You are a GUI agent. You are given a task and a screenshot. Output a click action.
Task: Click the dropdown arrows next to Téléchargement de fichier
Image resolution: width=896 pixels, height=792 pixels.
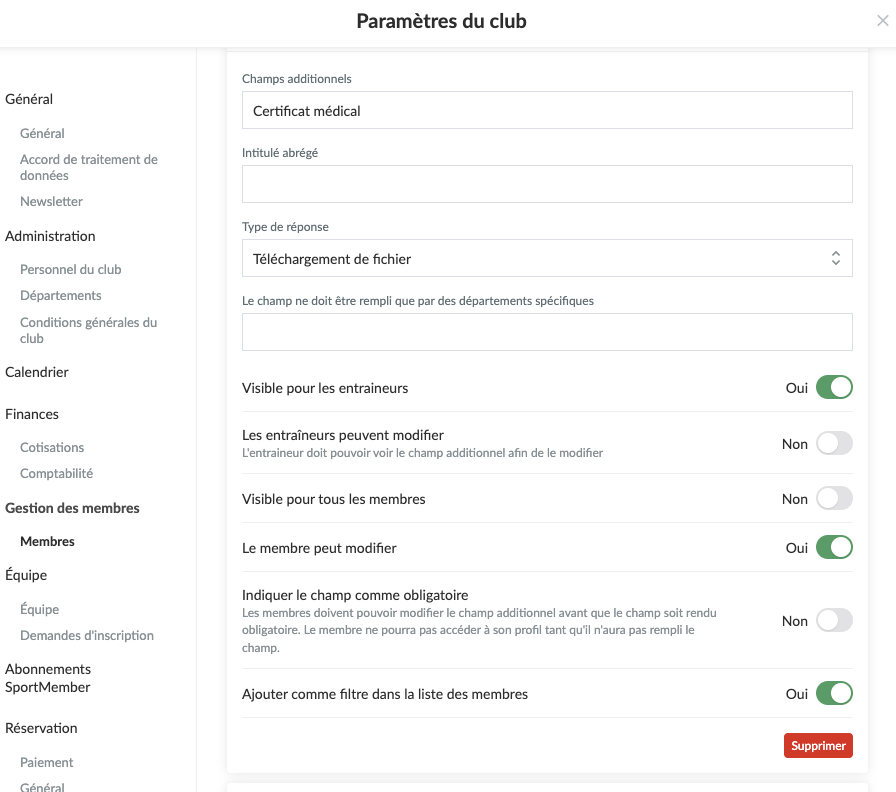click(x=835, y=258)
